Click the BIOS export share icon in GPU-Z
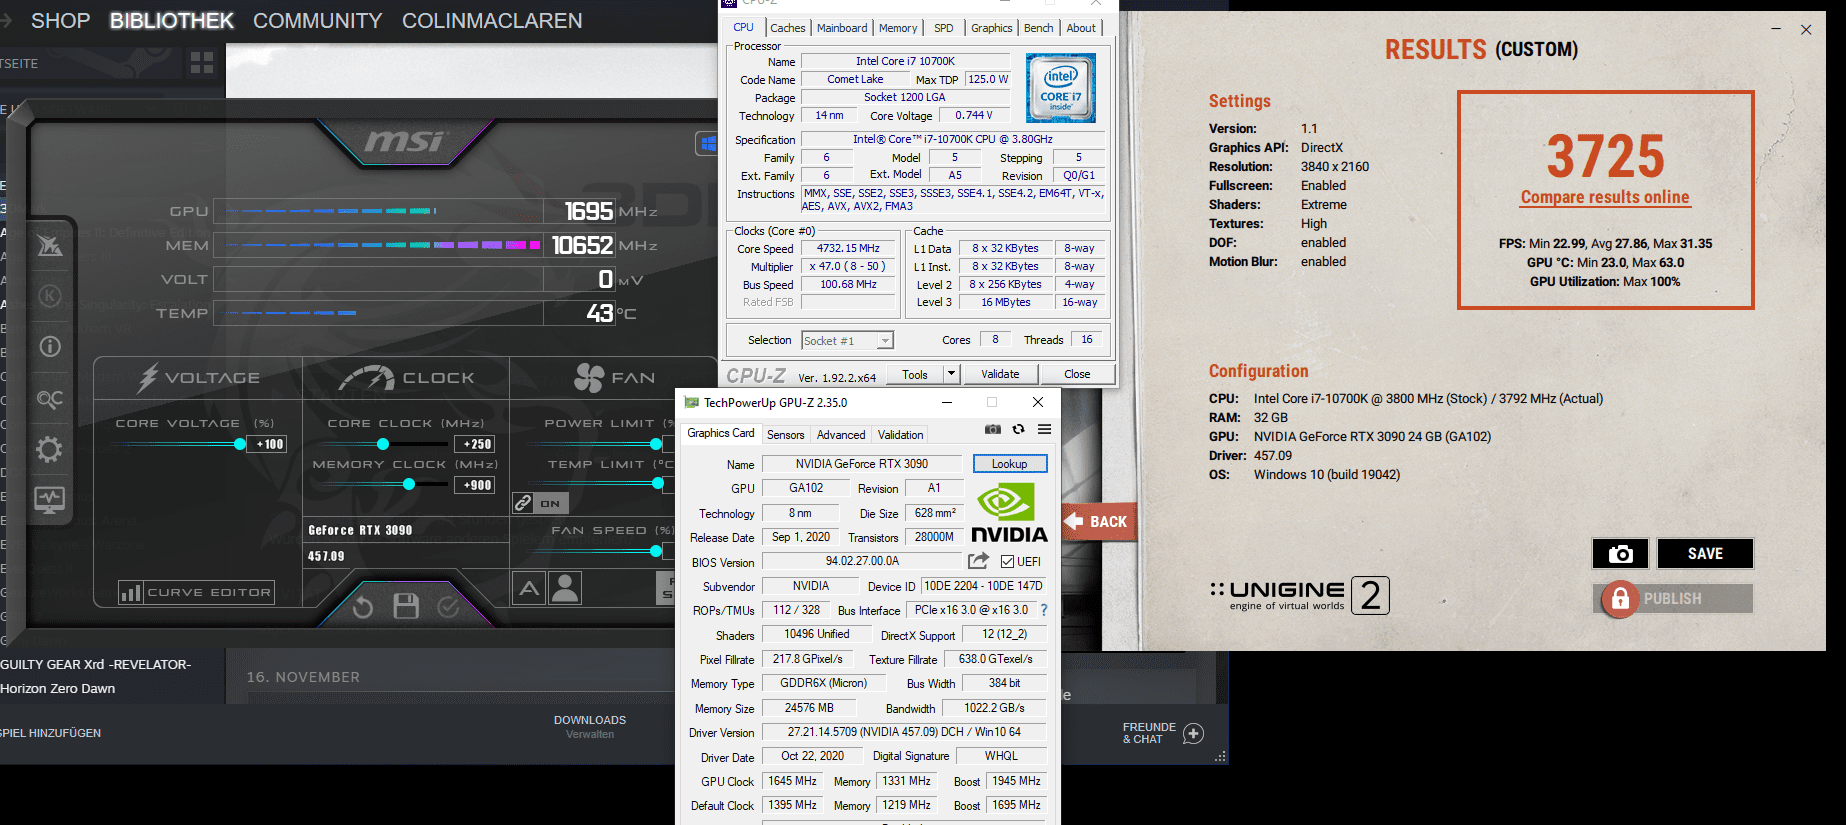The height and width of the screenshot is (825, 1846). click(979, 561)
